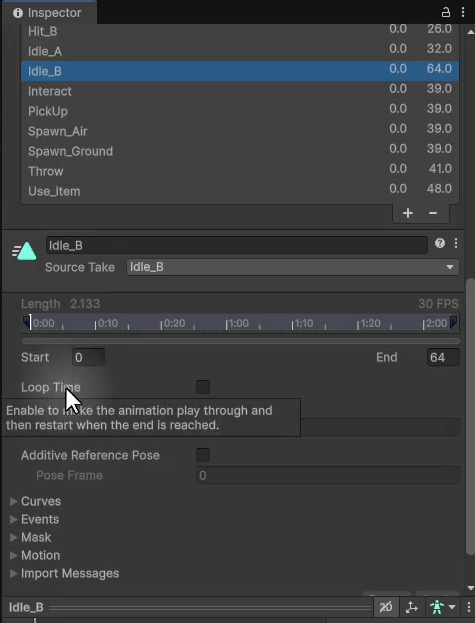Open the preview bar's three-dot options menu

[469, 607]
